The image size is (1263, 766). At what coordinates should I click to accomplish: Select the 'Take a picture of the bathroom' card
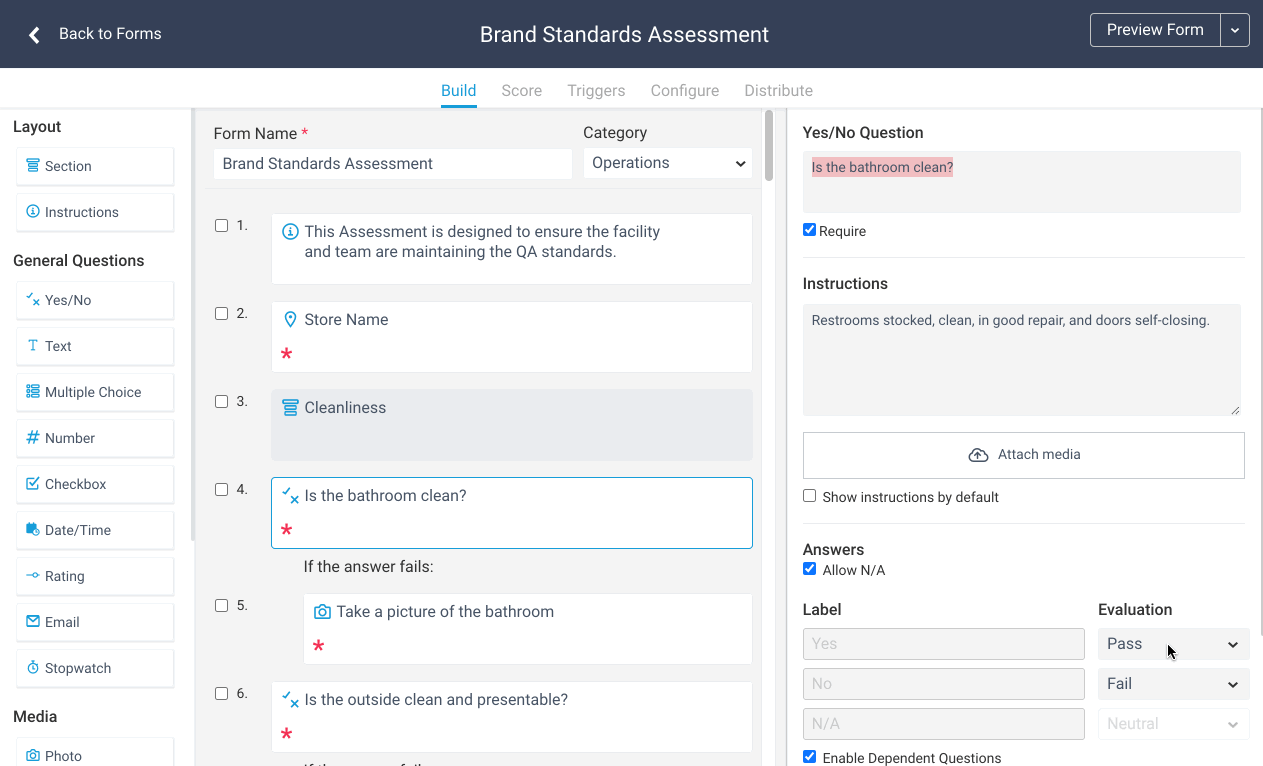click(528, 629)
